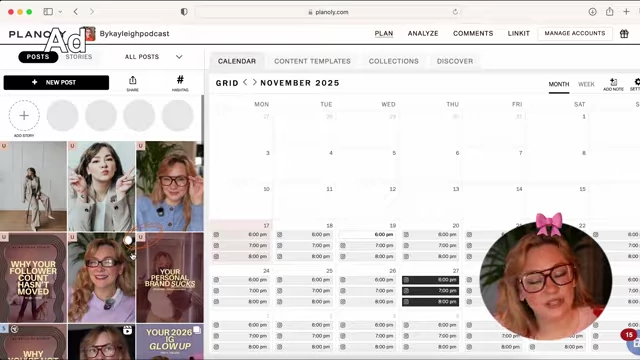Open the Calendar tab
The image size is (640, 360).
tap(237, 61)
